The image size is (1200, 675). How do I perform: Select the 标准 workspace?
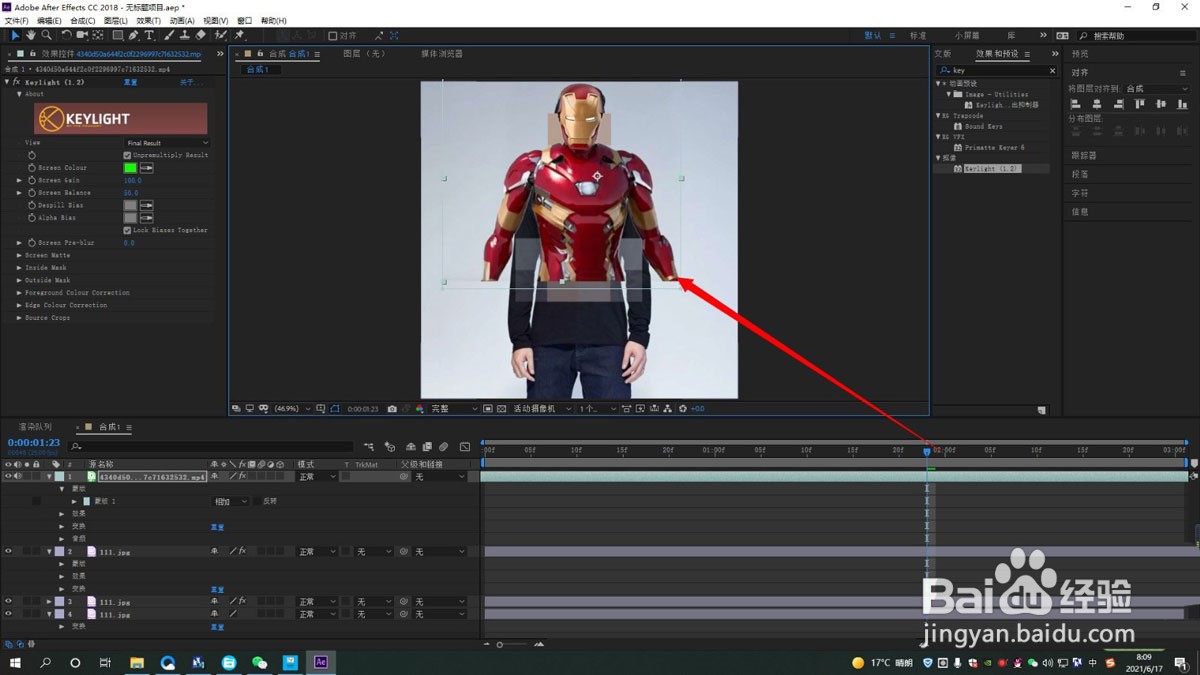[x=917, y=36]
